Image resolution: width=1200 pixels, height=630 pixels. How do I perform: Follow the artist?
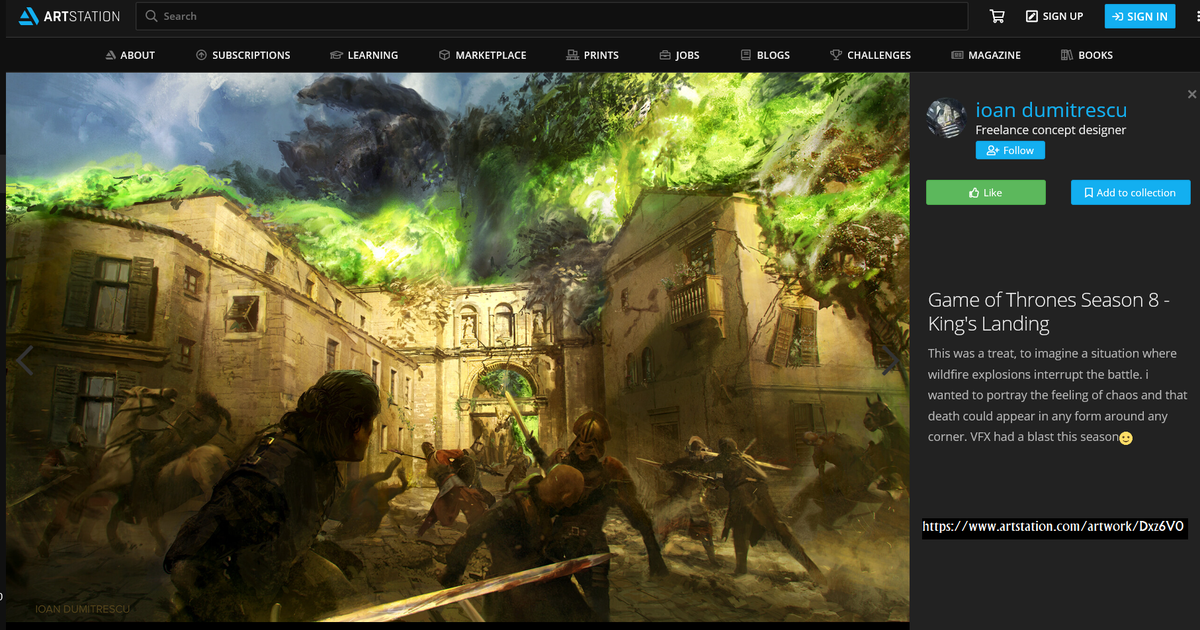point(1010,150)
